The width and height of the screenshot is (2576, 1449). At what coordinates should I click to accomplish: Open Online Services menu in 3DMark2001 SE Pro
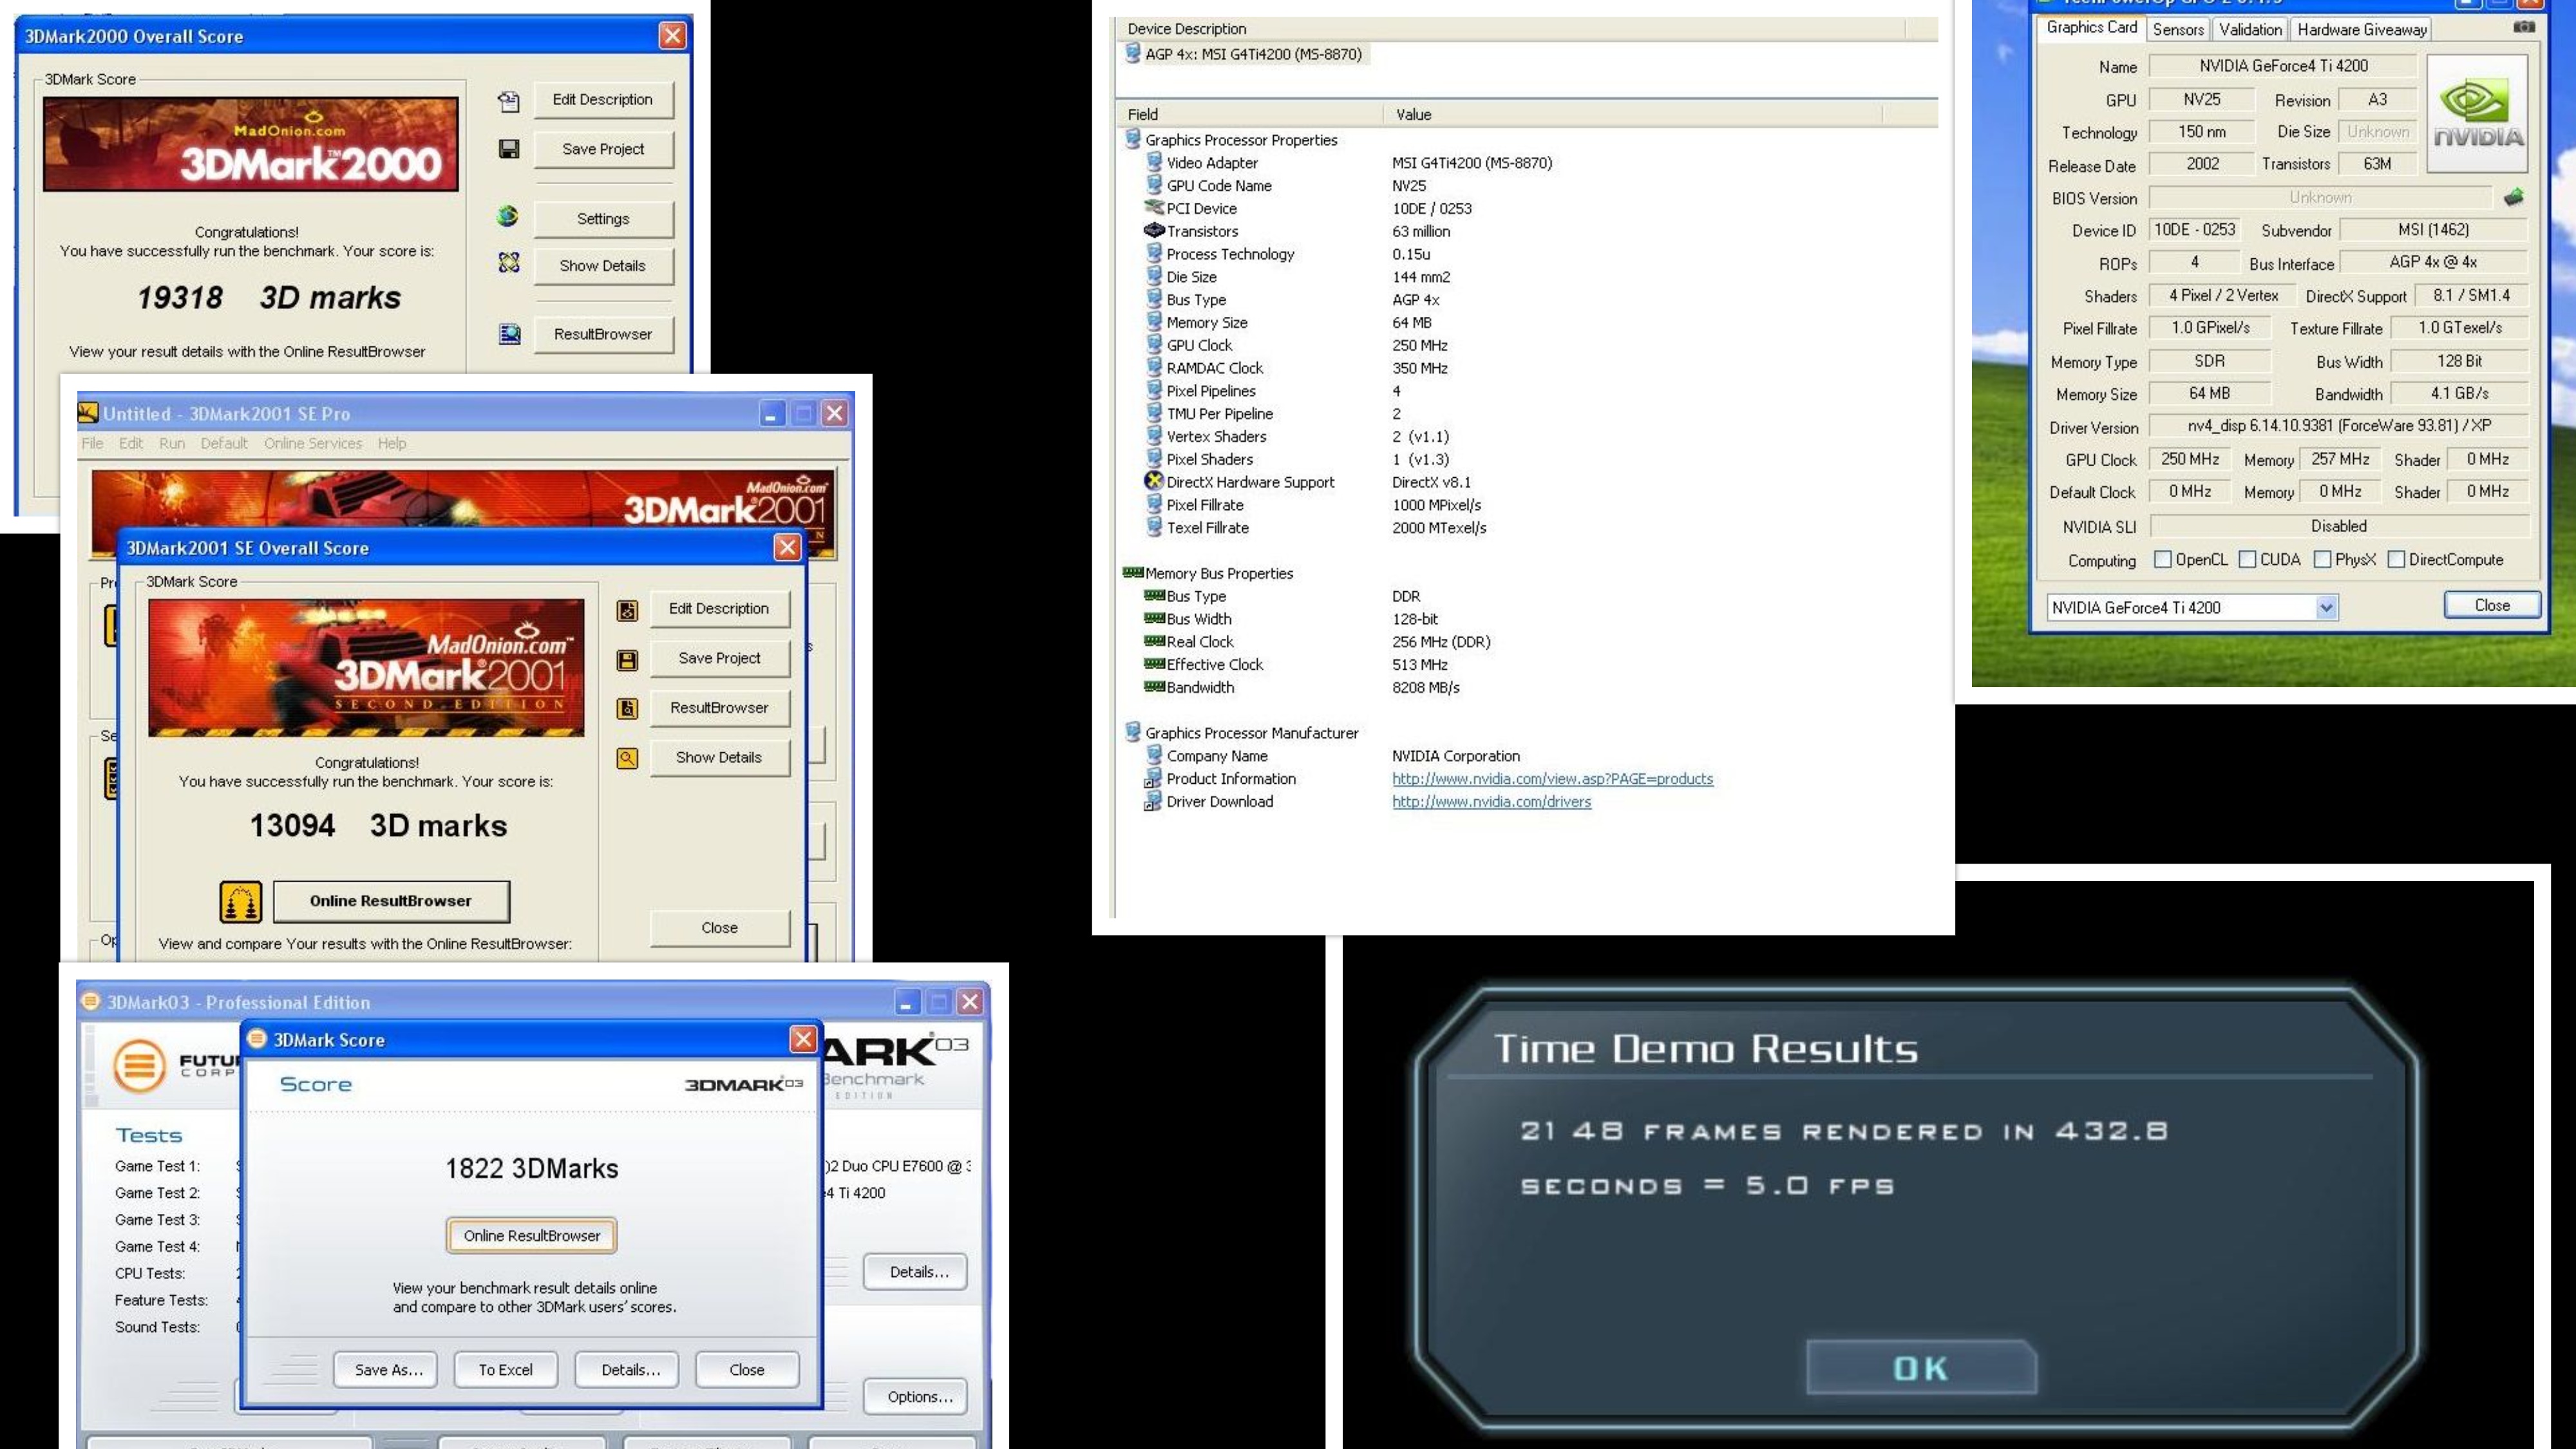point(313,443)
